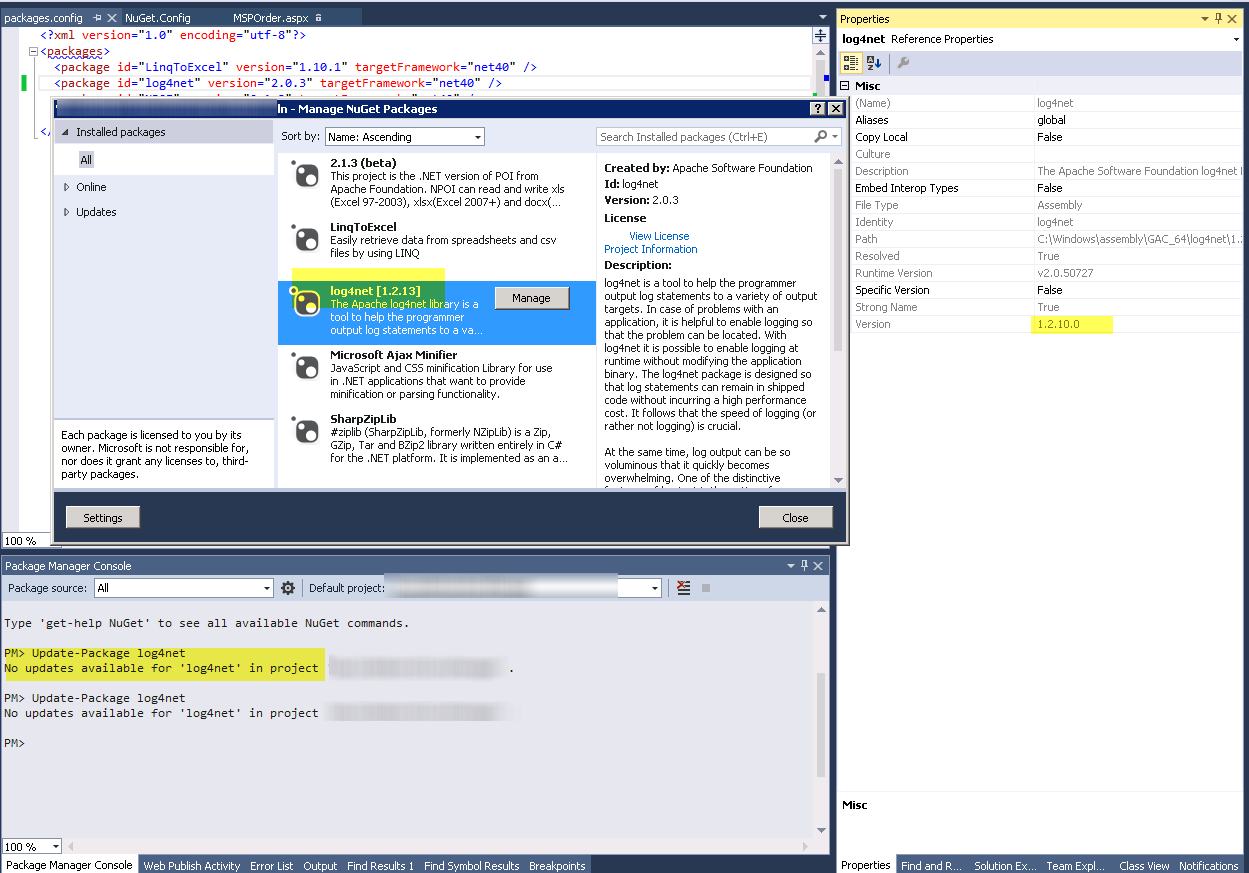Open the Error List tab

pos(272,865)
